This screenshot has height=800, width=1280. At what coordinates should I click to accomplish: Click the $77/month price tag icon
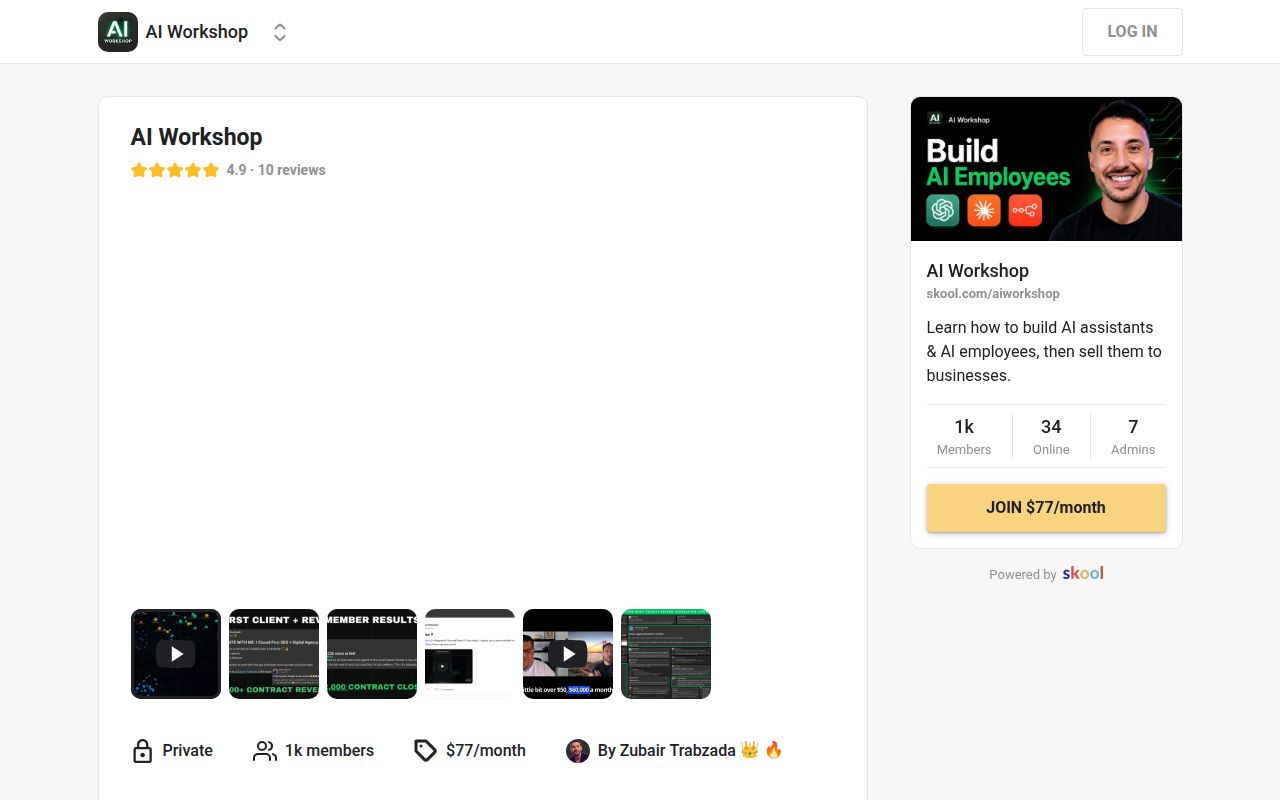(x=426, y=751)
